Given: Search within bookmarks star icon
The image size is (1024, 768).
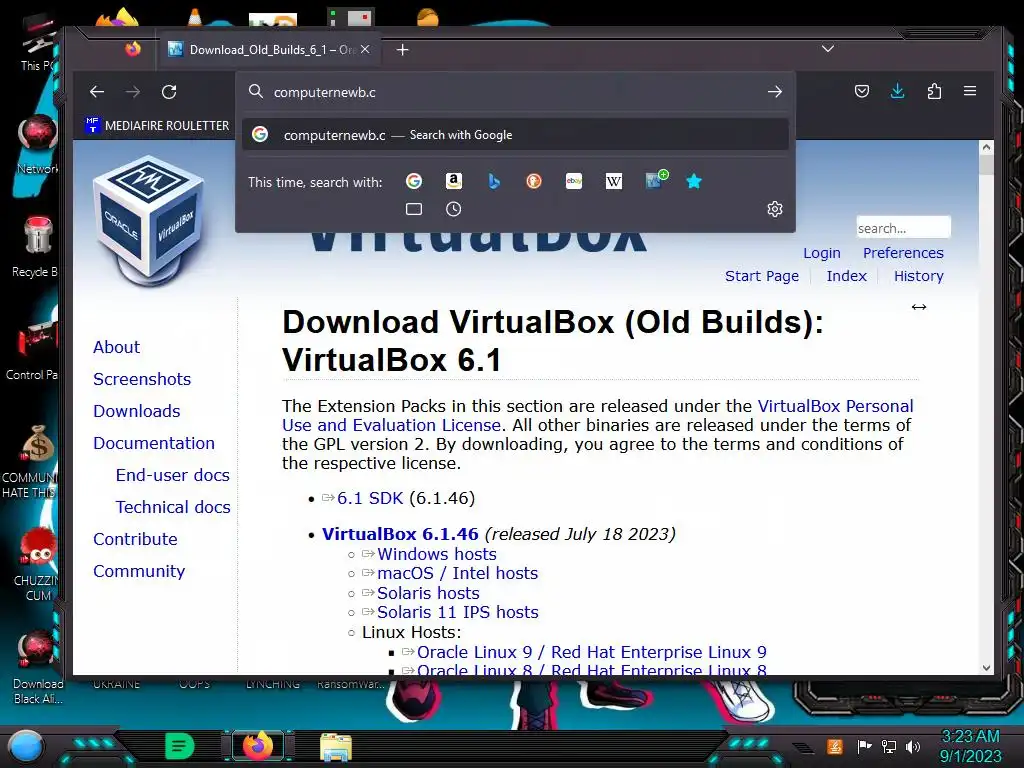Looking at the screenshot, I should (694, 181).
